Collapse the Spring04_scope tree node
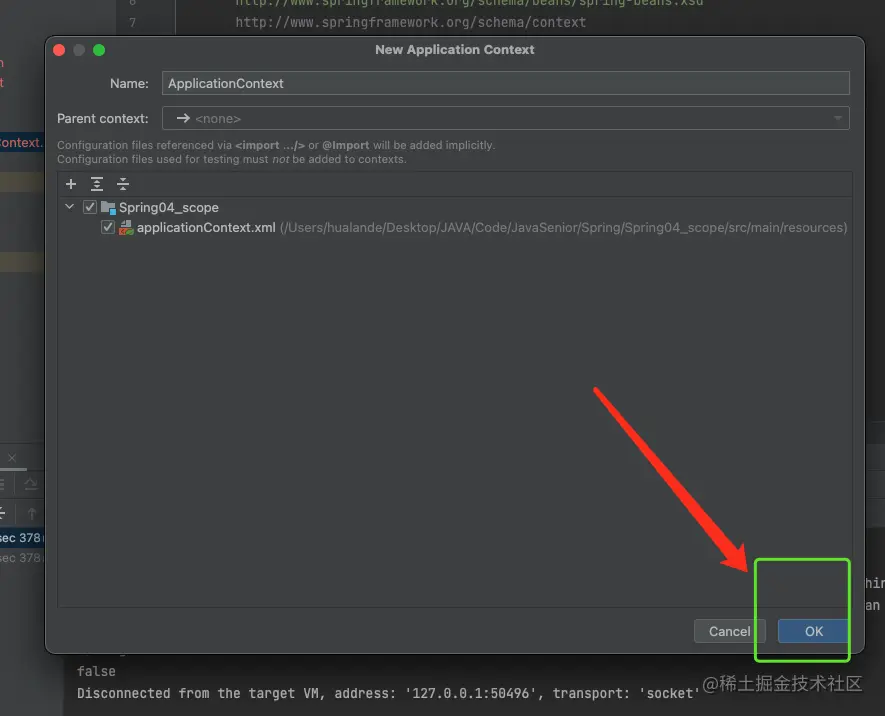885x716 pixels. (x=69, y=207)
